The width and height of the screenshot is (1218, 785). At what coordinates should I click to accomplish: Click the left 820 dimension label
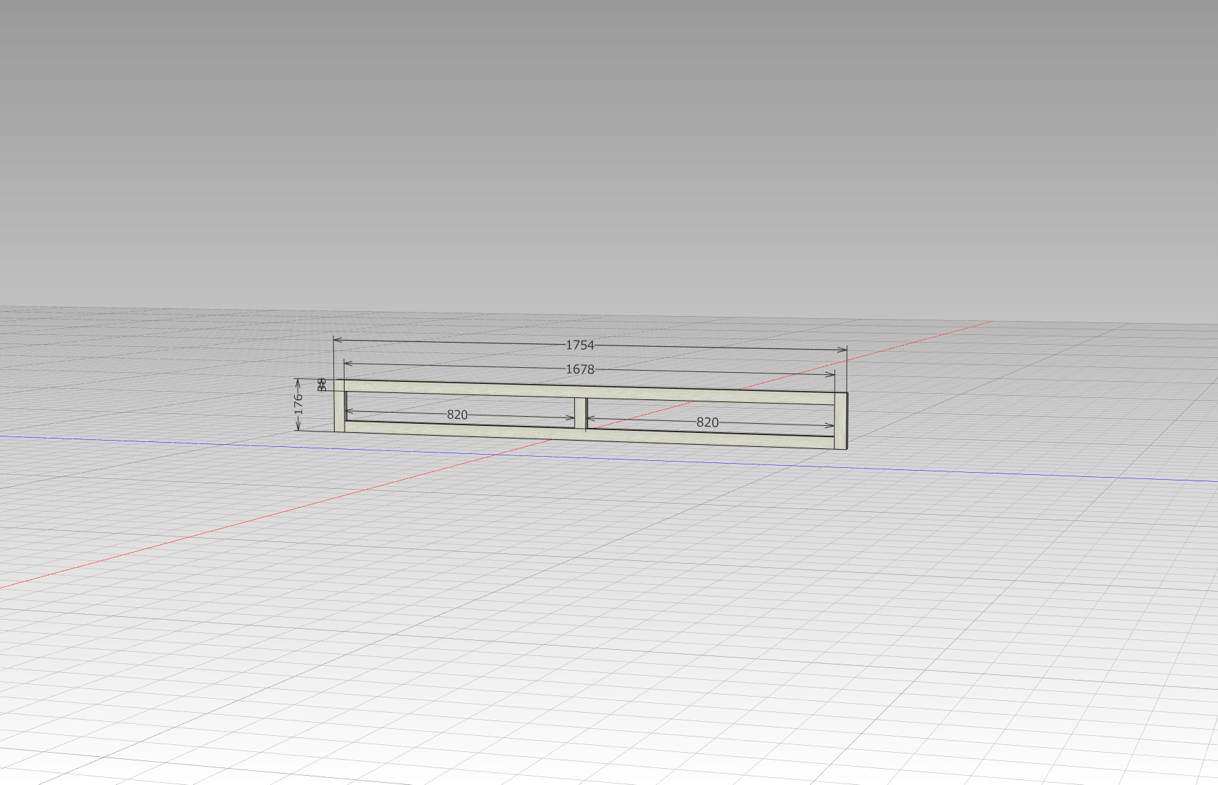457,414
